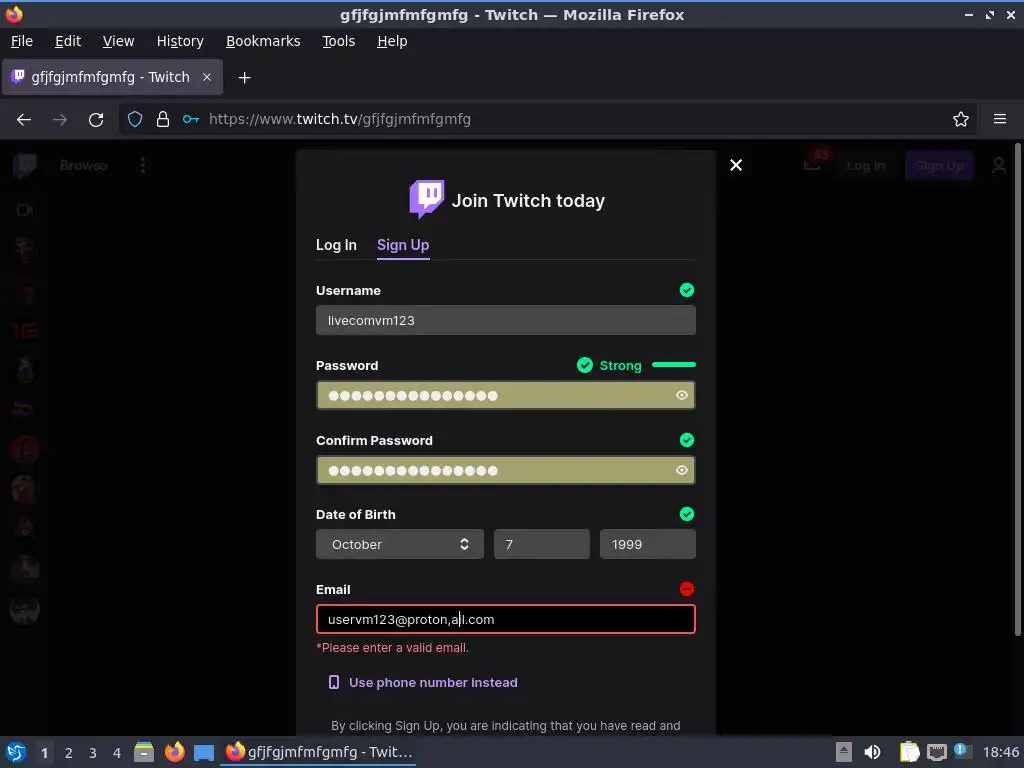The height and width of the screenshot is (768, 1024).
Task: Open the birth month dropdown (October)
Action: tap(400, 544)
